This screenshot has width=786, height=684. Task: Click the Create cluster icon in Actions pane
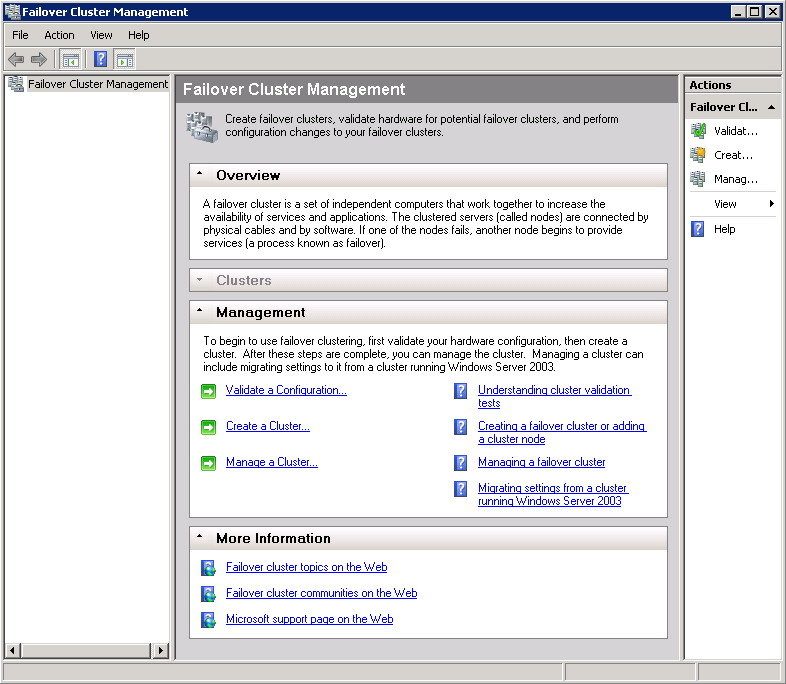(x=698, y=155)
